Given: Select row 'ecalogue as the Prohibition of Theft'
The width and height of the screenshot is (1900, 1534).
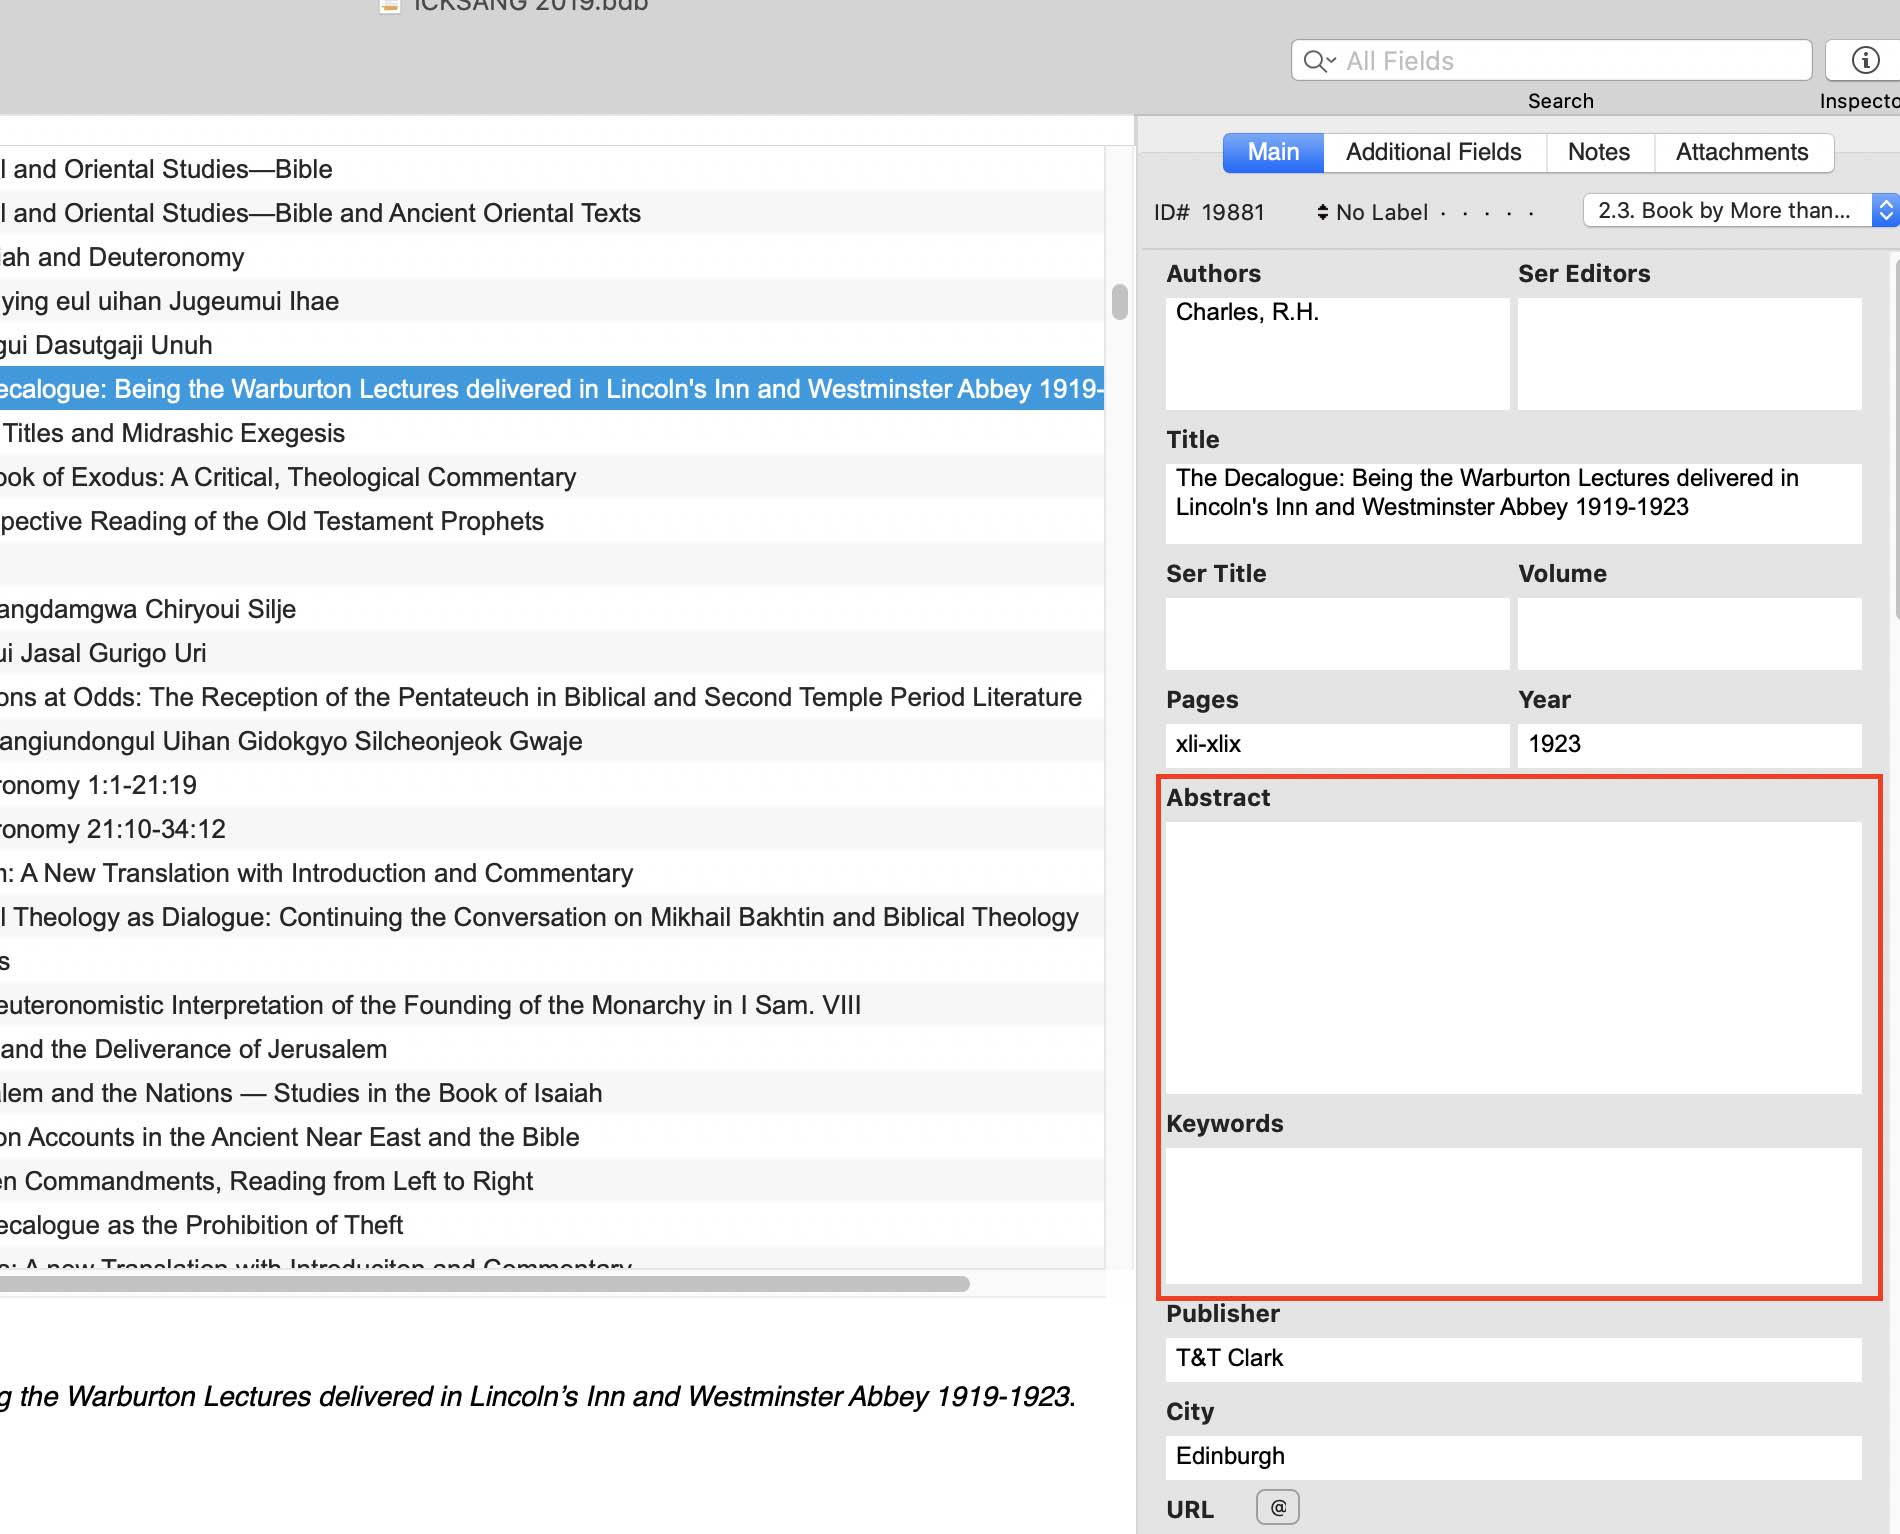Looking at the screenshot, I should pyautogui.click(x=552, y=1225).
